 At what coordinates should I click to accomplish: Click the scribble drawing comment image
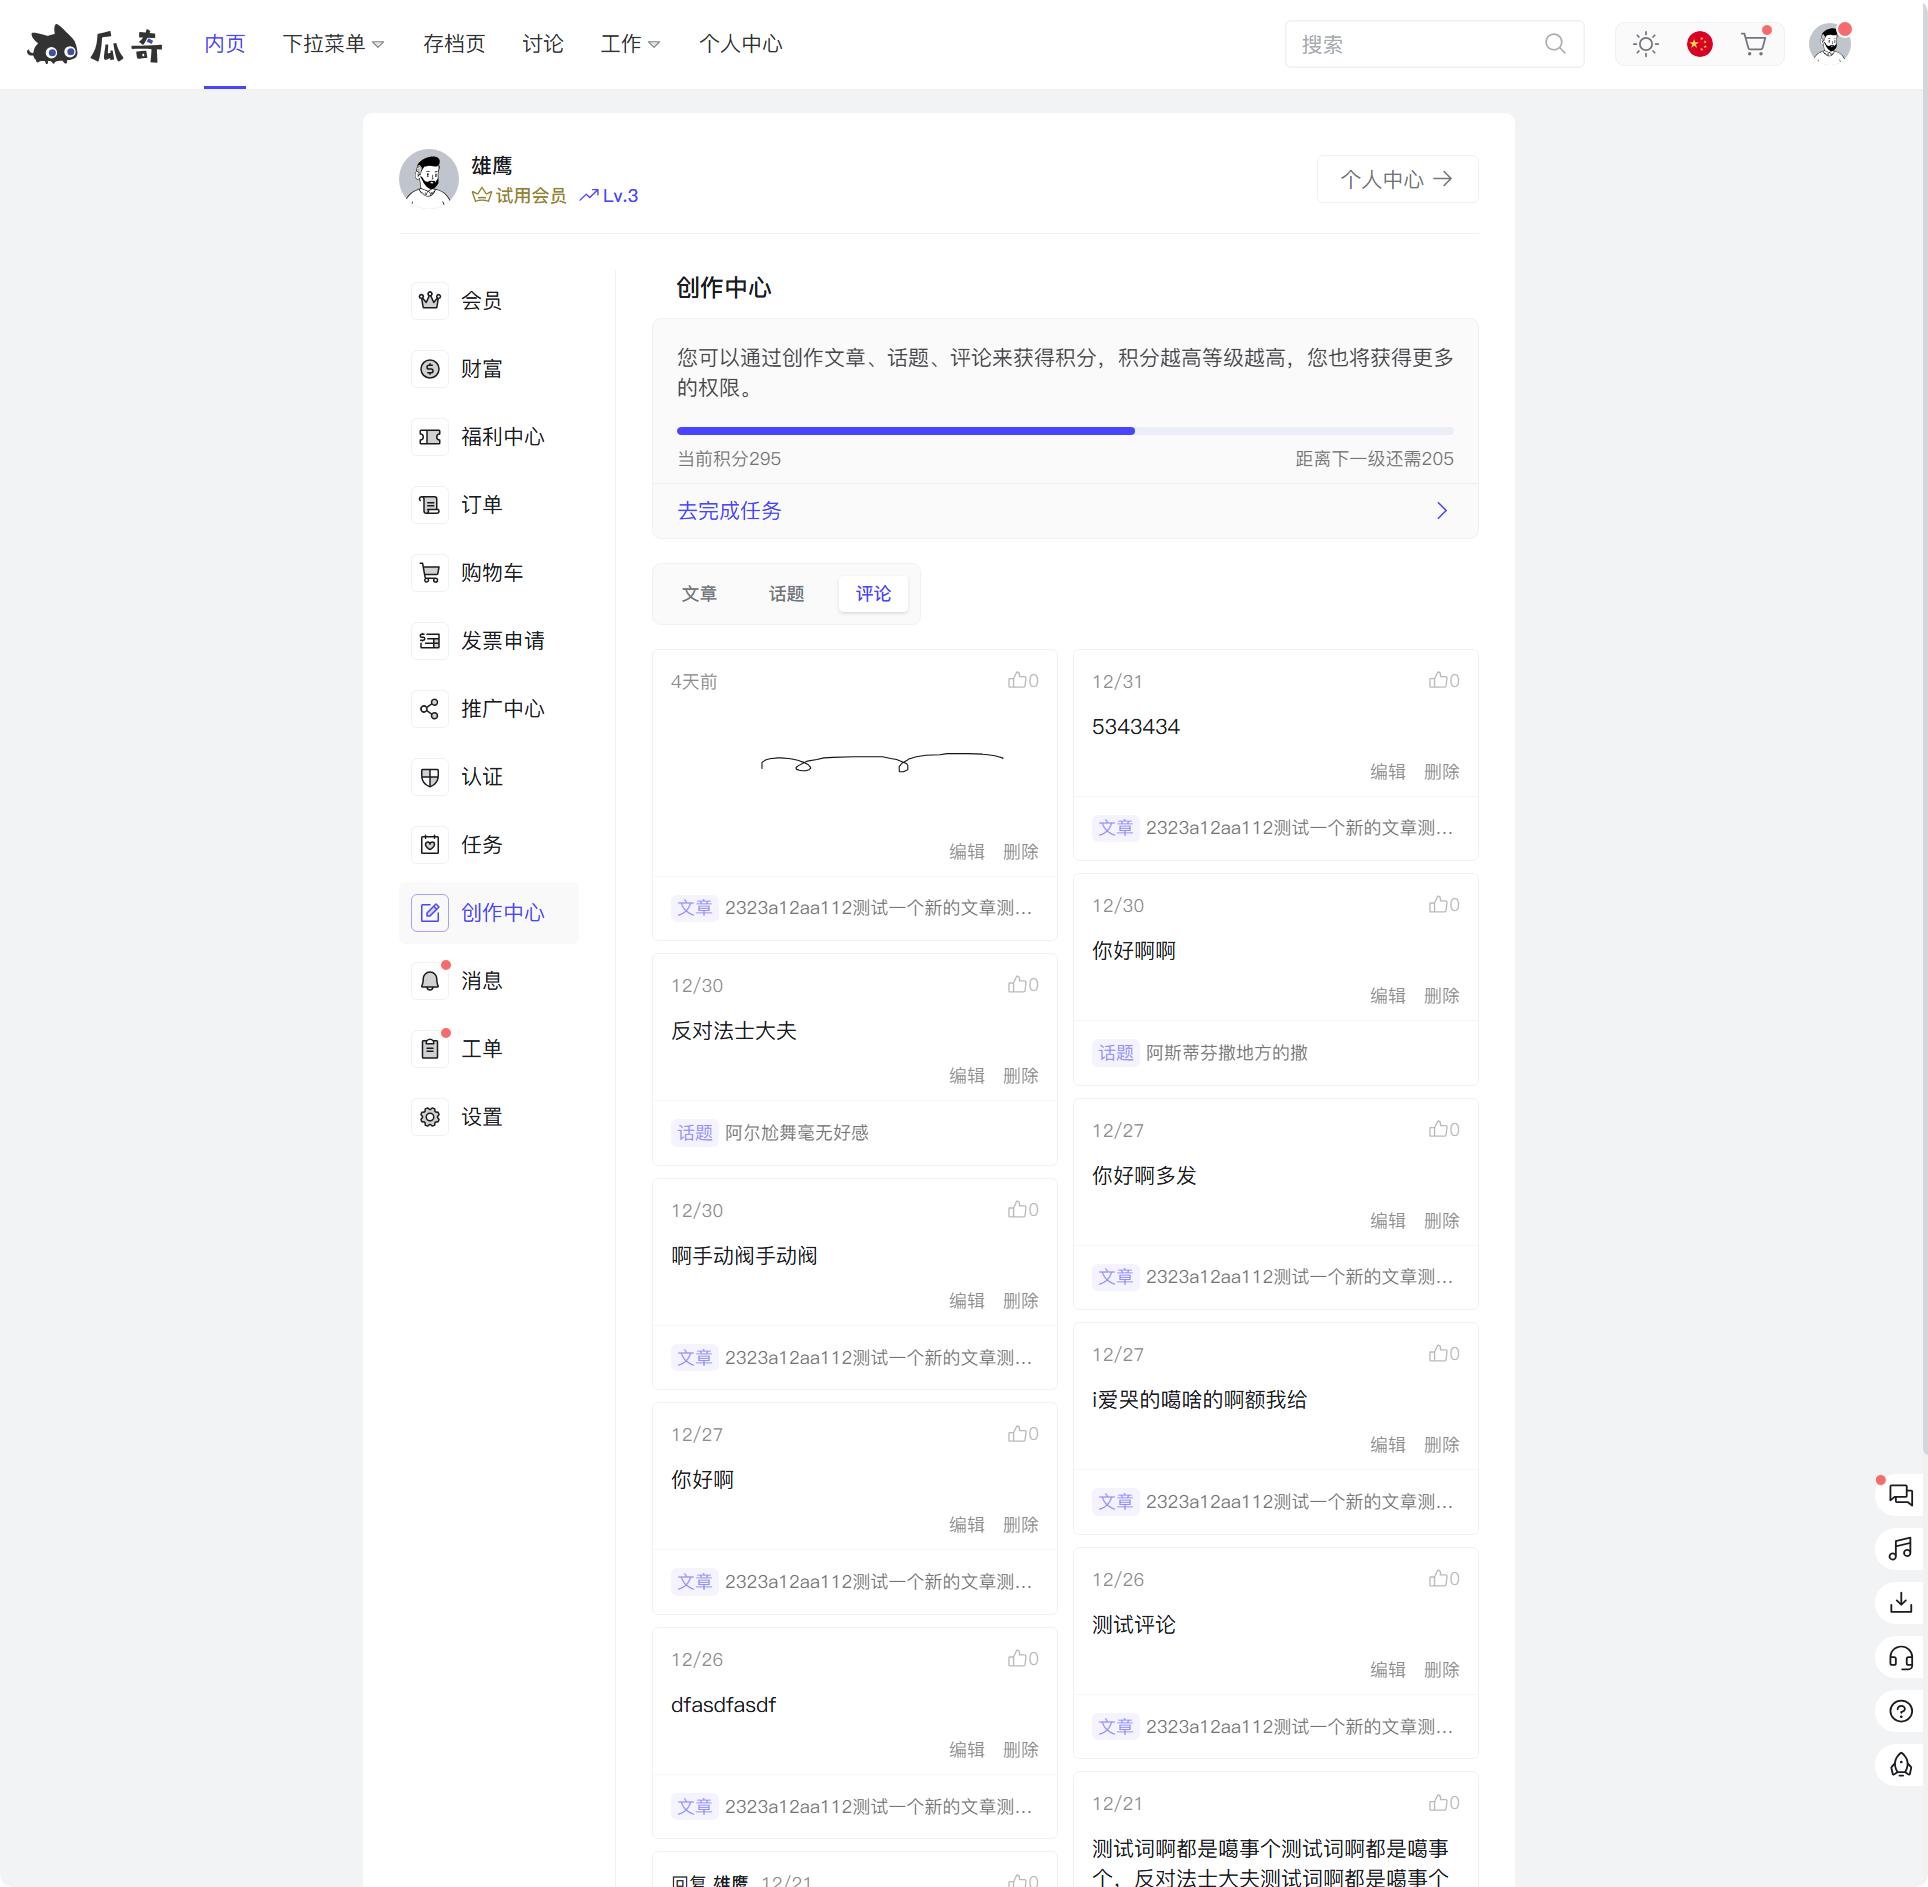(882, 763)
